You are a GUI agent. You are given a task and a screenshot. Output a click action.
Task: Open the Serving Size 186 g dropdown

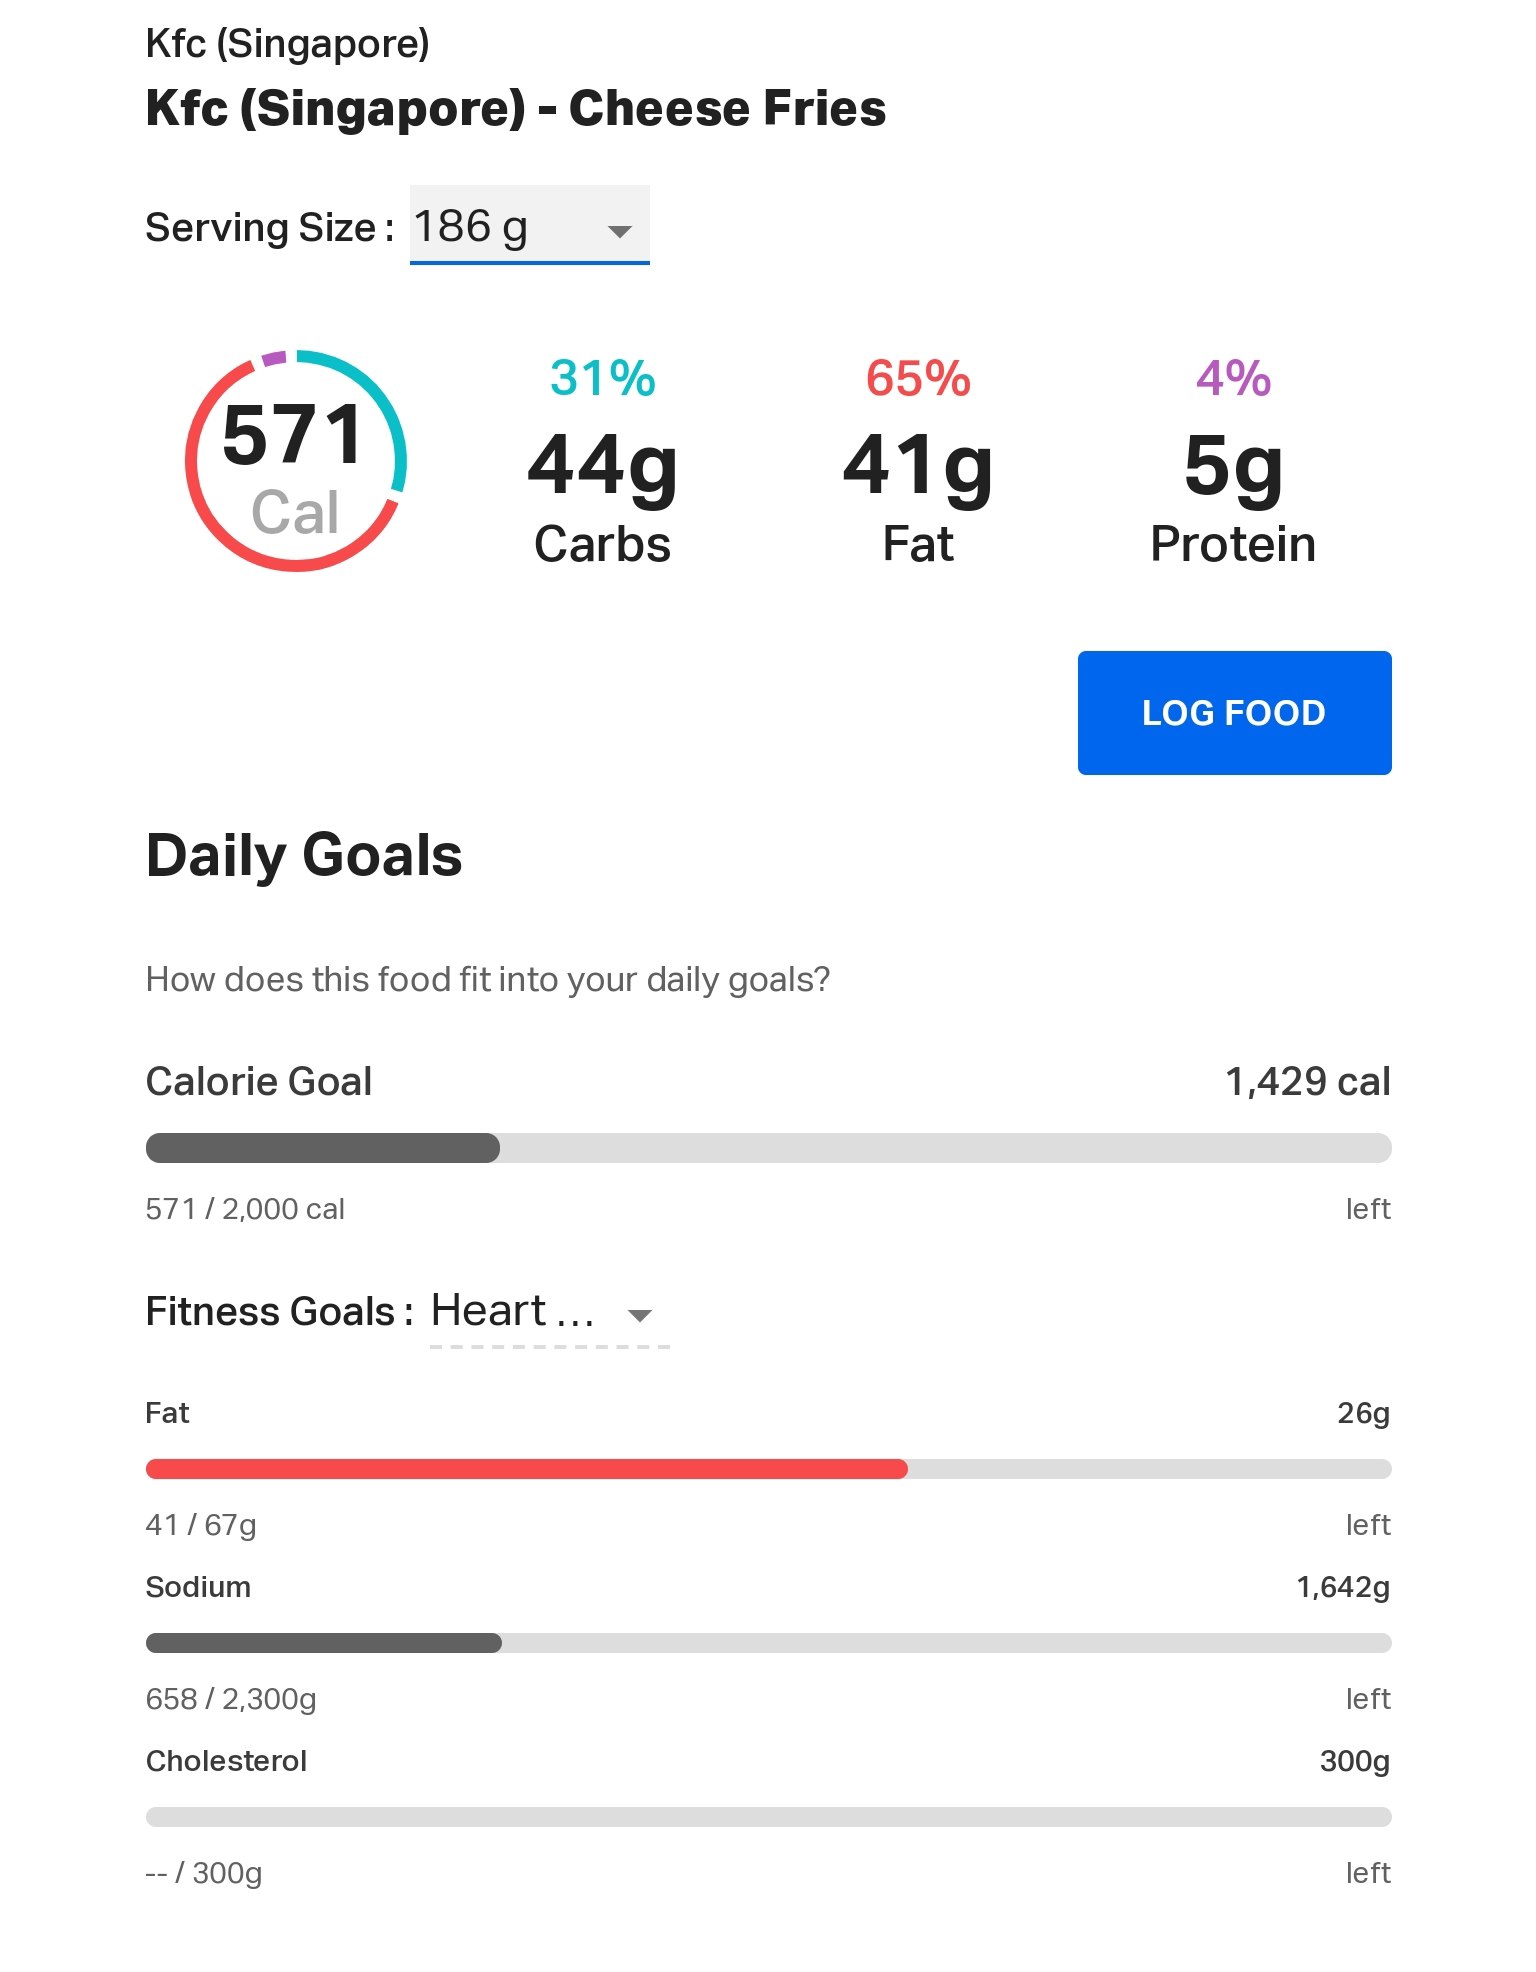(x=529, y=225)
